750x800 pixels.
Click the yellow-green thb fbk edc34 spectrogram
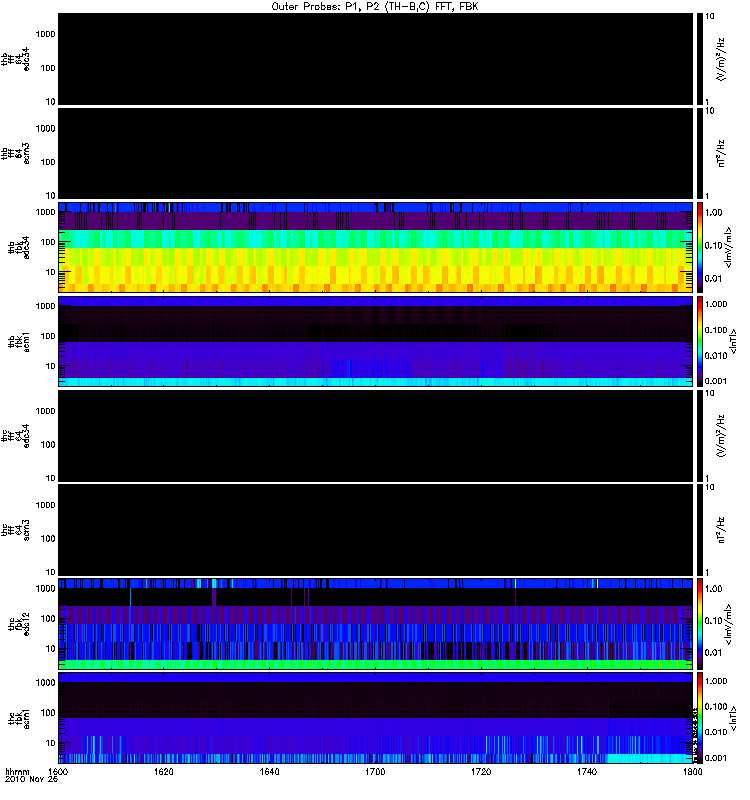click(375, 247)
